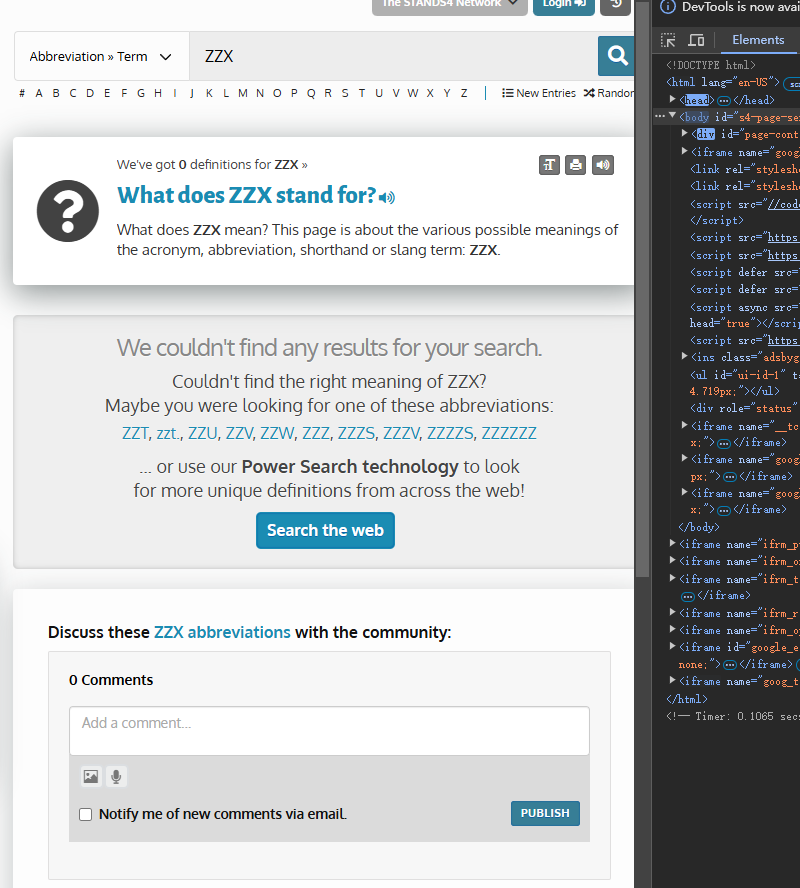Toggle the device toolbar icon in DevTools
Viewport: 800px width, 888px height.
pyautogui.click(x=696, y=40)
